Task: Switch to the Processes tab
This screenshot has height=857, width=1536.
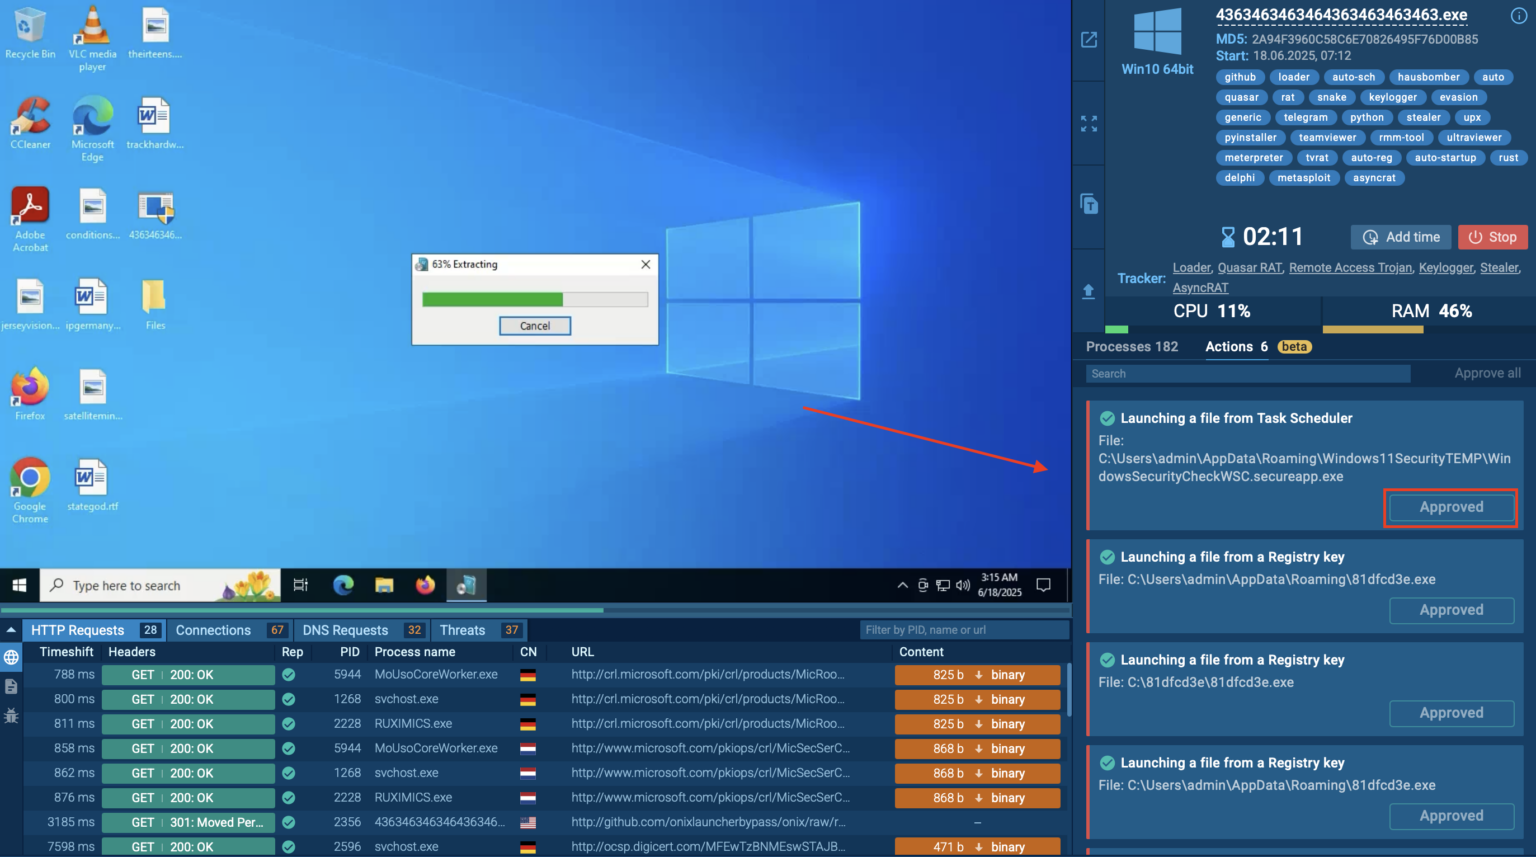Action: click(x=1131, y=347)
